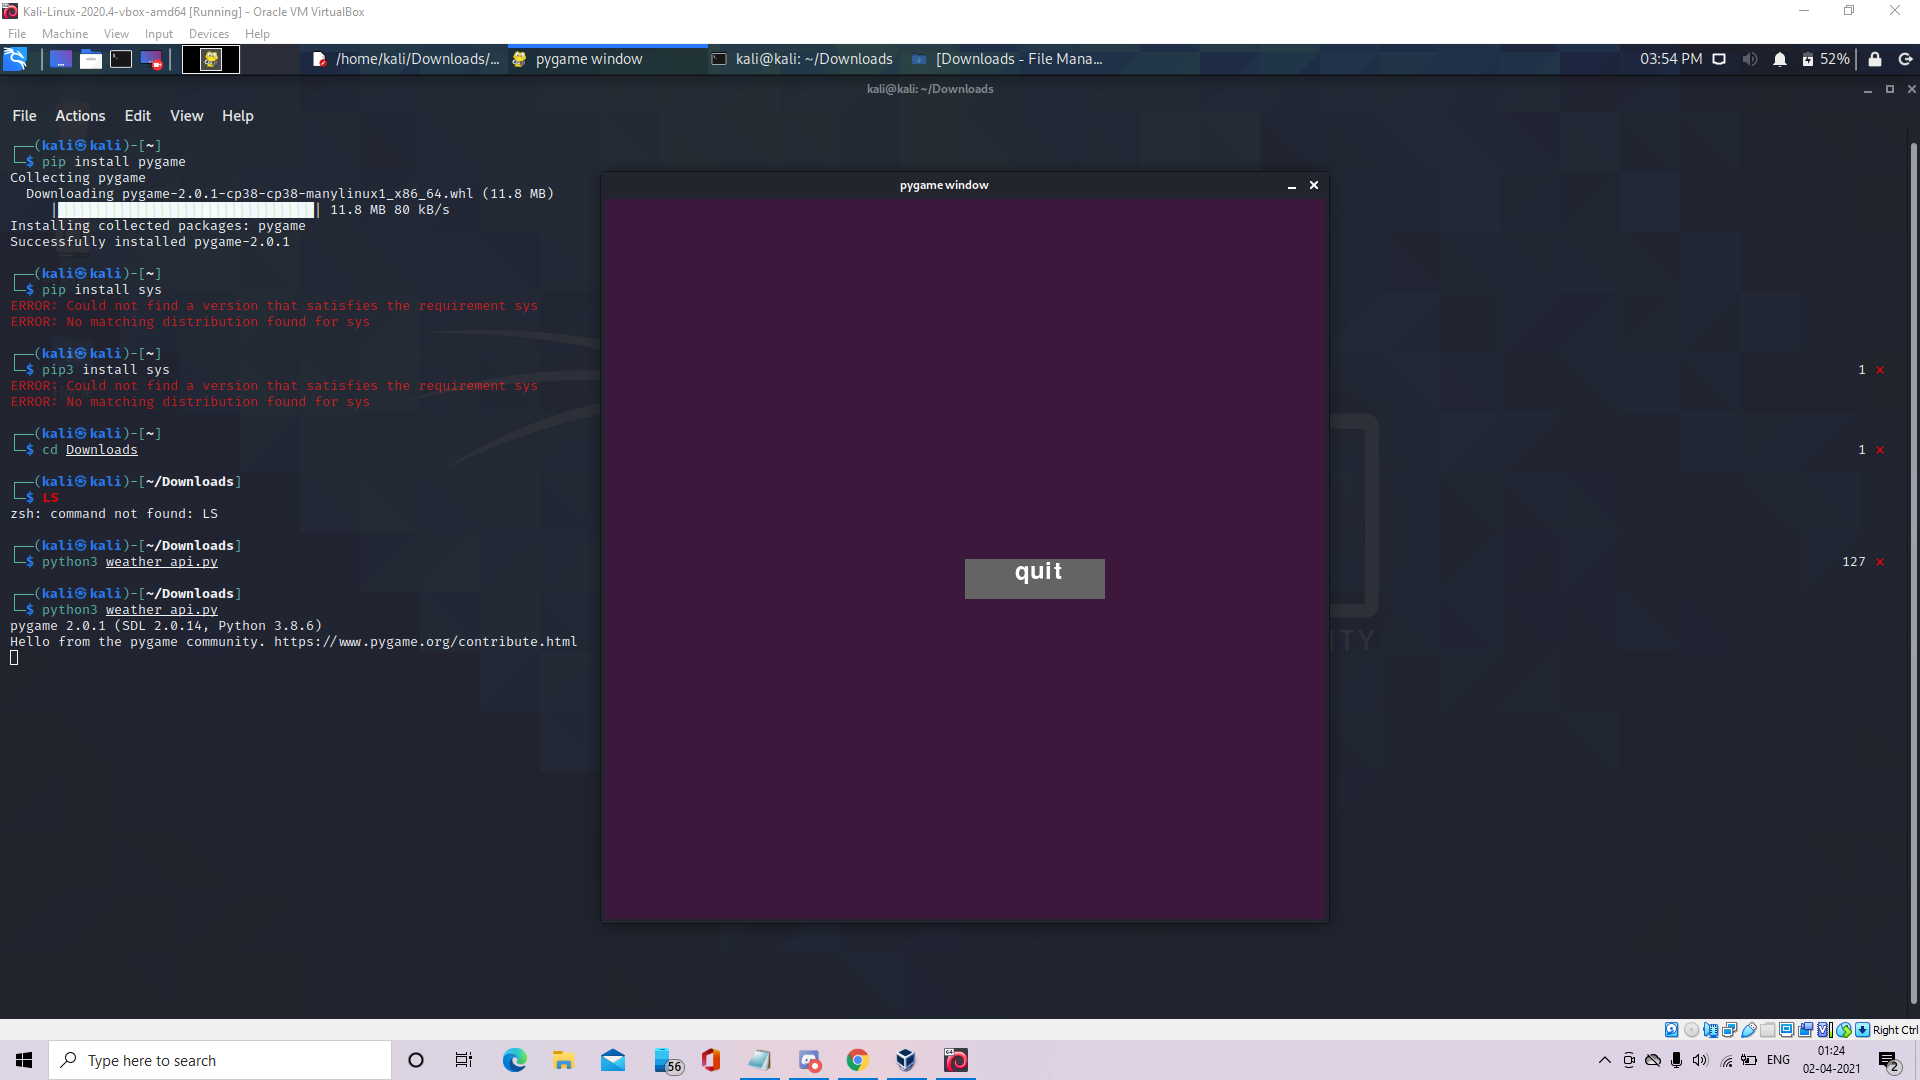
Task: Click the pip download progress bar
Action: (185, 210)
